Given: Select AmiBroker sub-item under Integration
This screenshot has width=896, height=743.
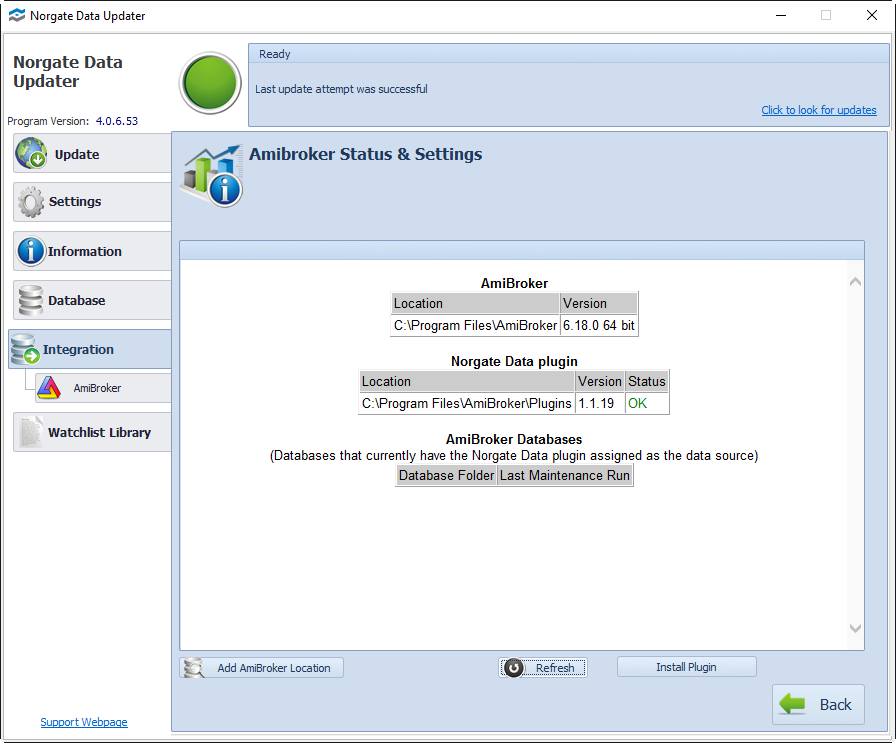Looking at the screenshot, I should [x=103, y=388].
